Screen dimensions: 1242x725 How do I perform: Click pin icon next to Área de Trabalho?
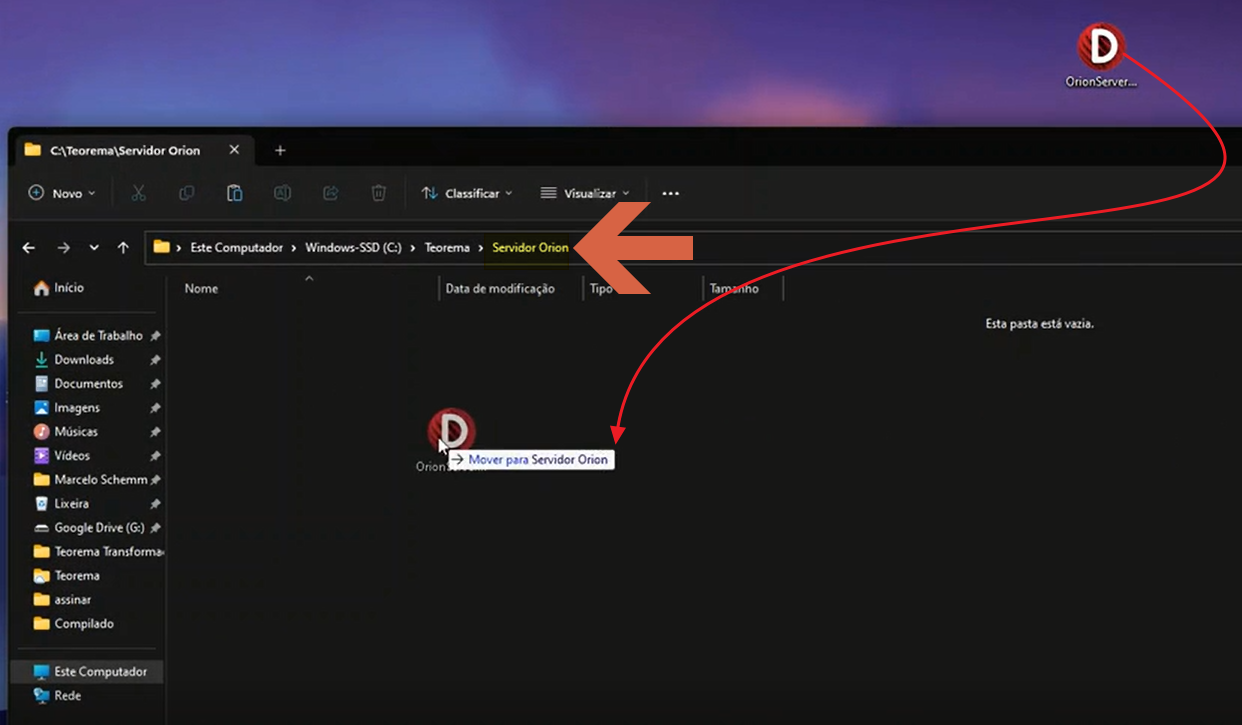point(155,336)
